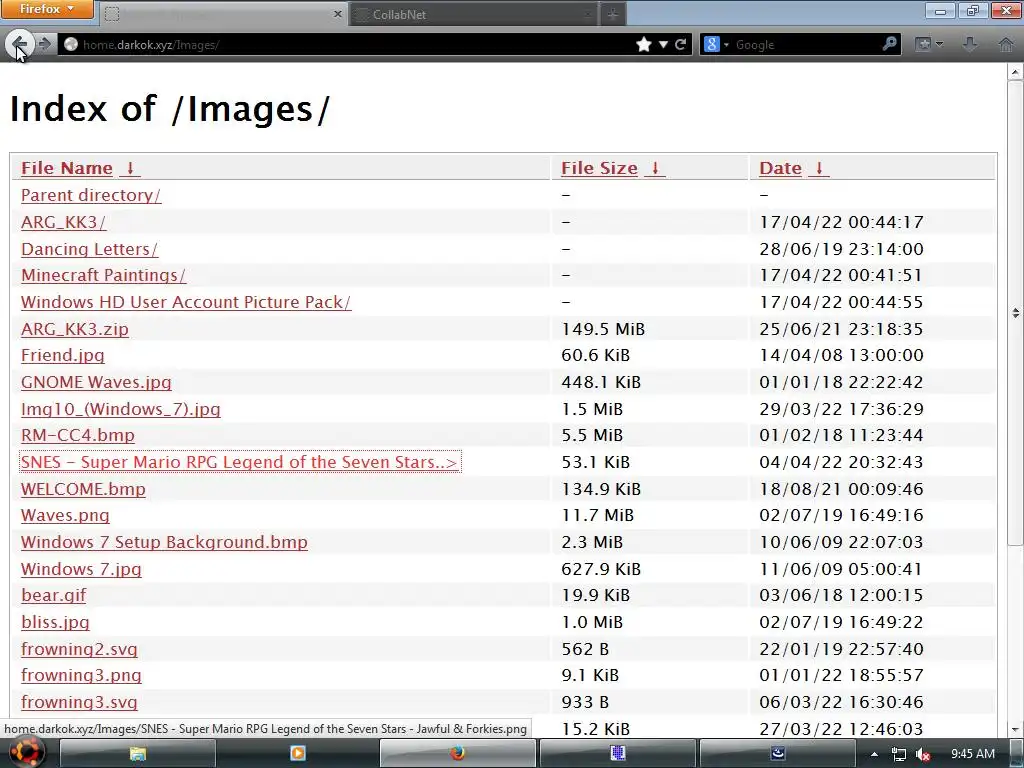Viewport: 1024px width, 768px height.
Task: Open Img10_(Windows_7).jpg
Action: pos(121,409)
